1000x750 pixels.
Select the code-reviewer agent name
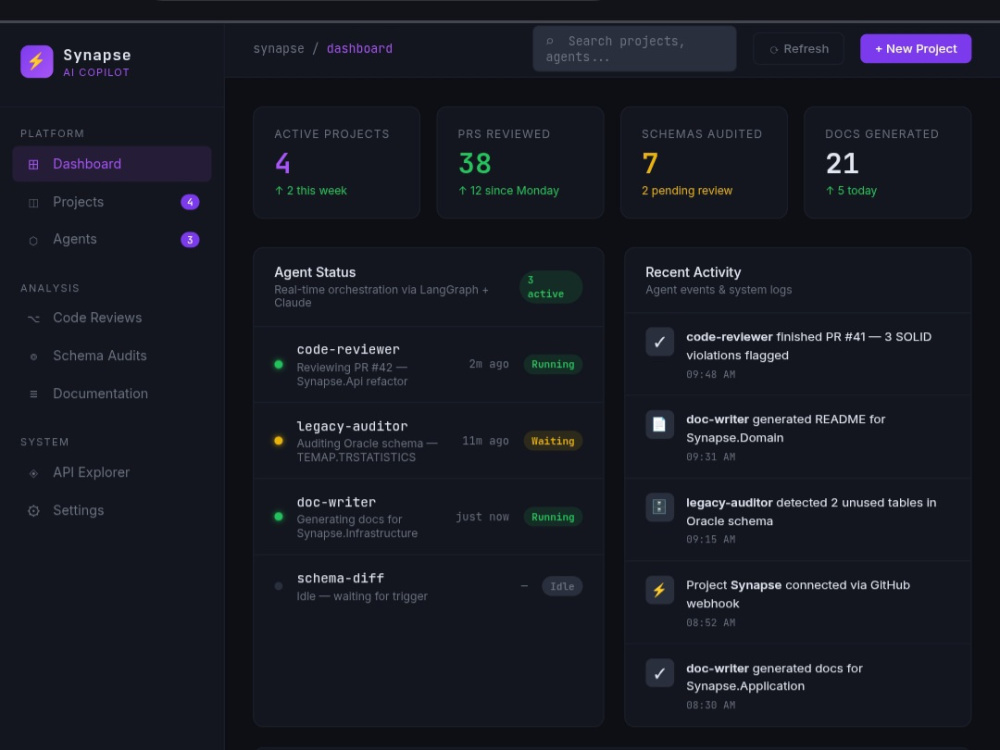click(348, 349)
